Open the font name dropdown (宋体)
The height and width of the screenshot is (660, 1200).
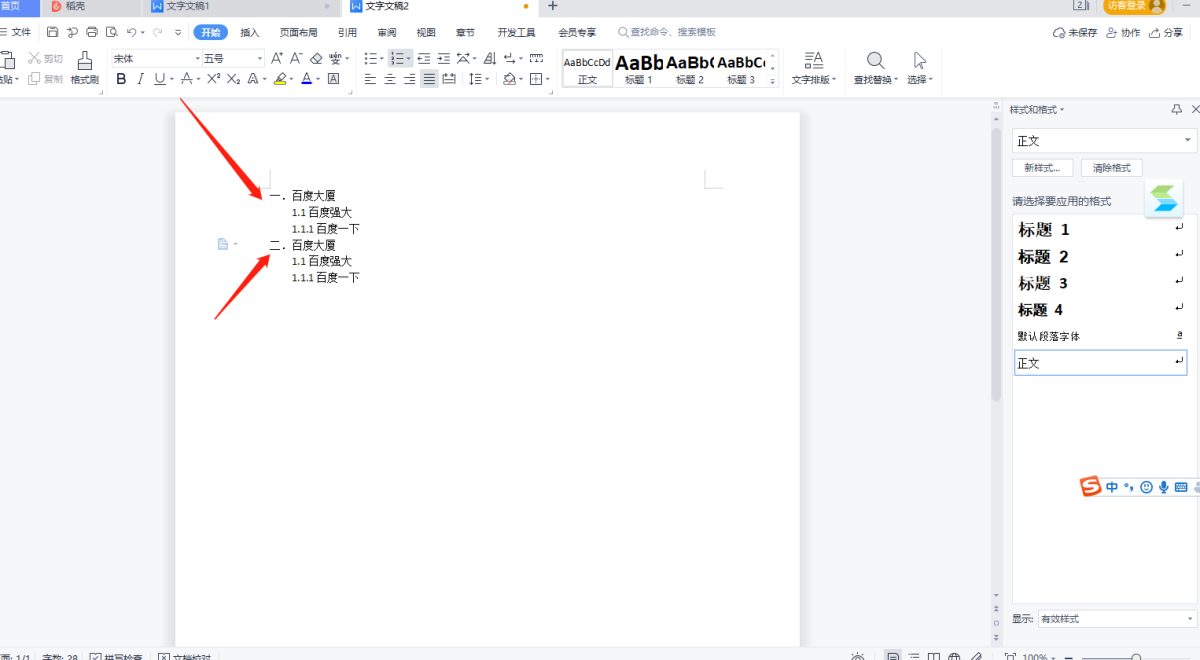(x=197, y=58)
